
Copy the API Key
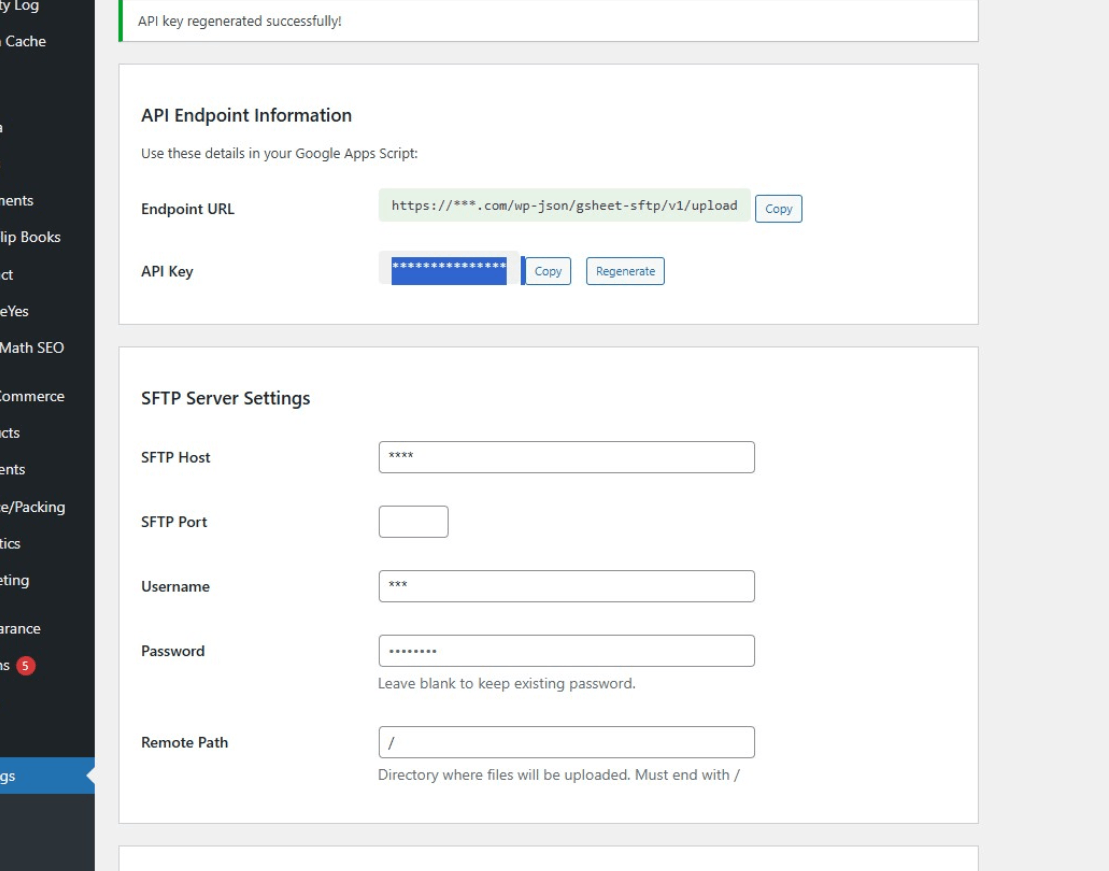(x=548, y=271)
